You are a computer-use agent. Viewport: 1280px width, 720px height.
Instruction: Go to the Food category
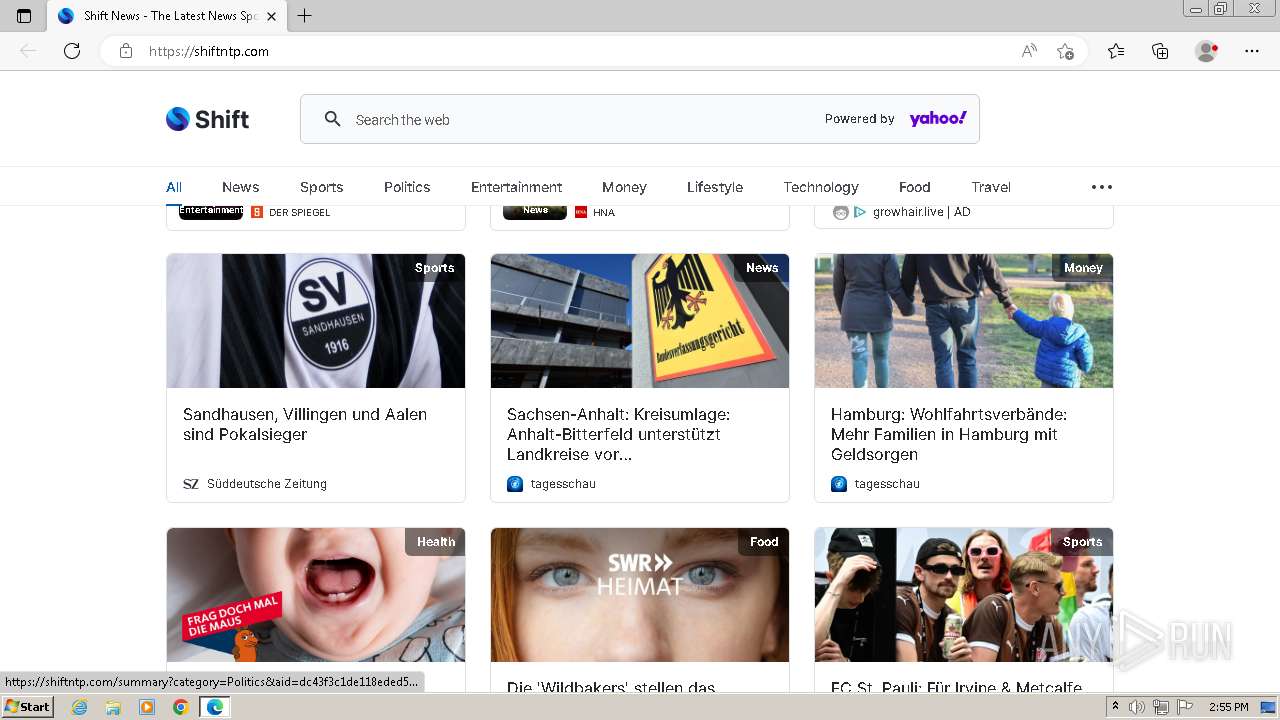(x=914, y=187)
